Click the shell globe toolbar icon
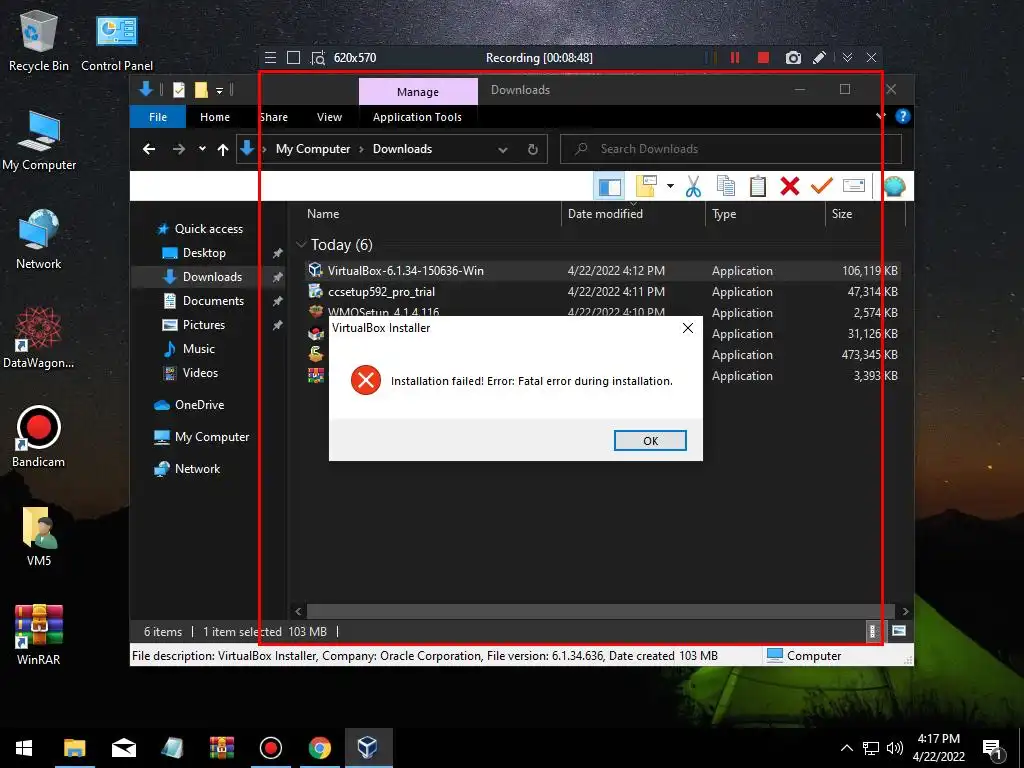 click(x=894, y=186)
